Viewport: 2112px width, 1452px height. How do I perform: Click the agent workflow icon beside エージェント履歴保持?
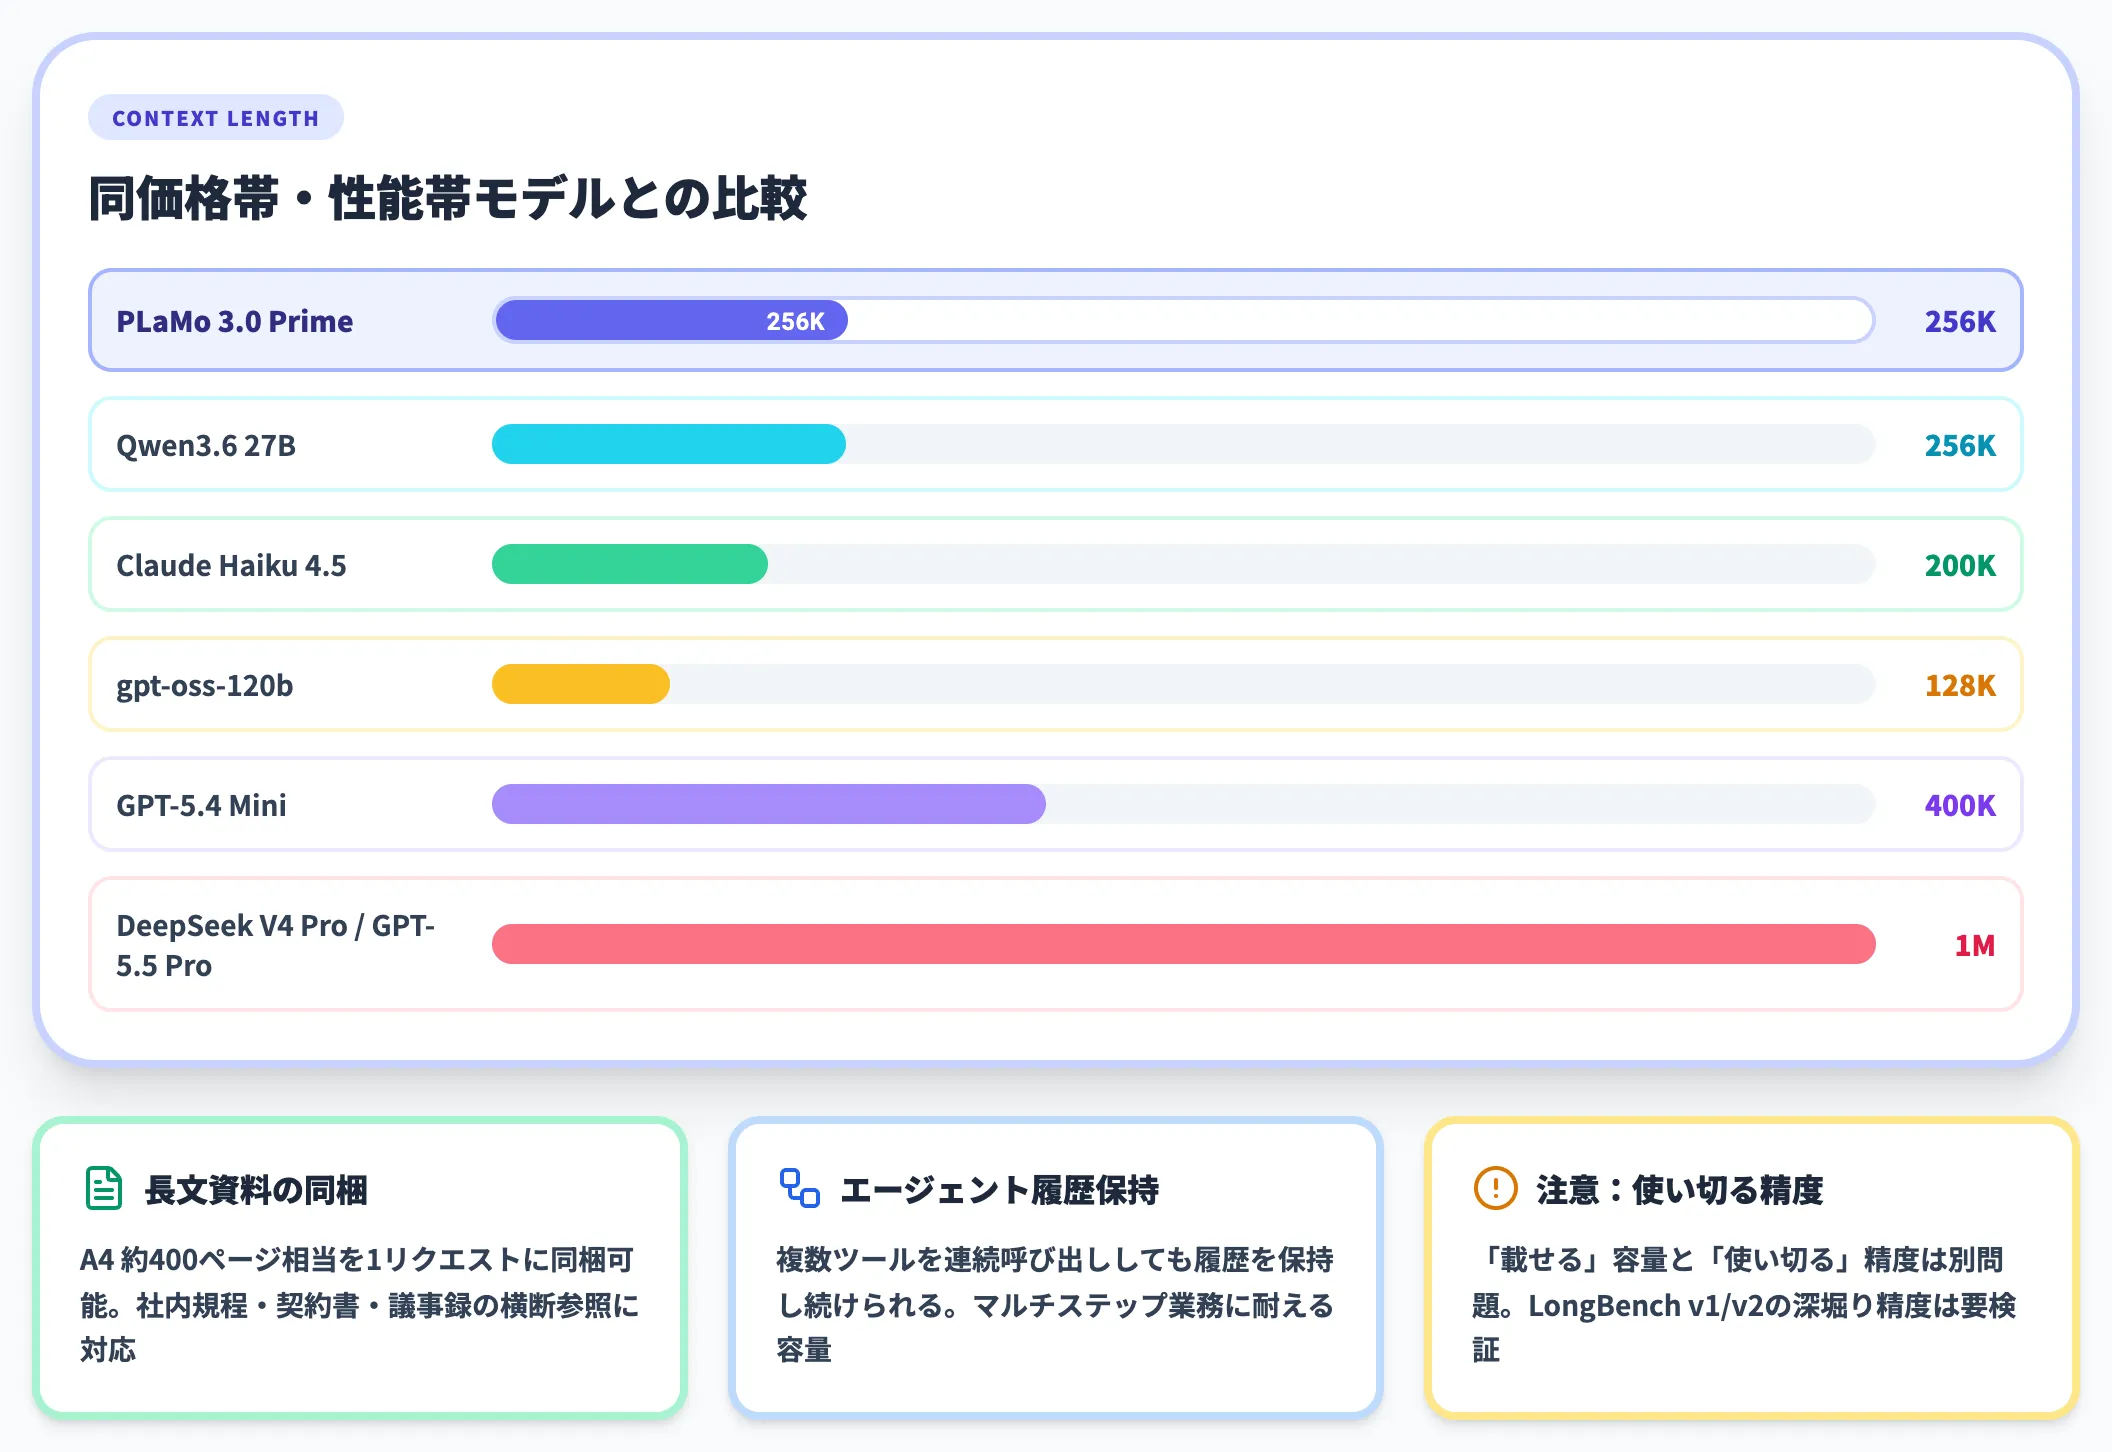click(x=799, y=1188)
